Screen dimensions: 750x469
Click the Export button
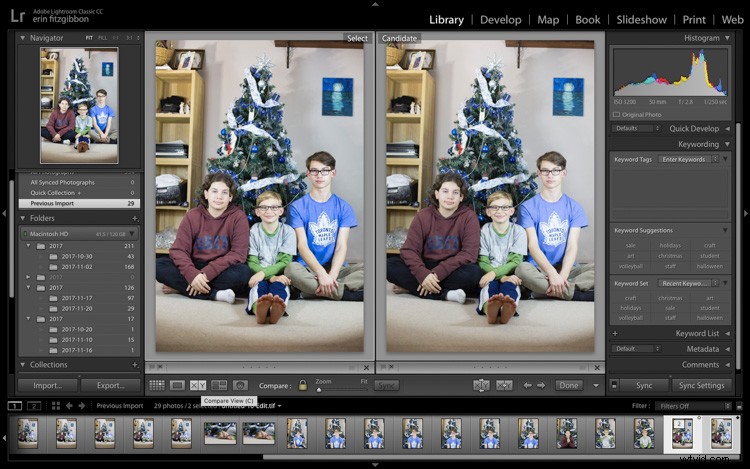tap(110, 385)
